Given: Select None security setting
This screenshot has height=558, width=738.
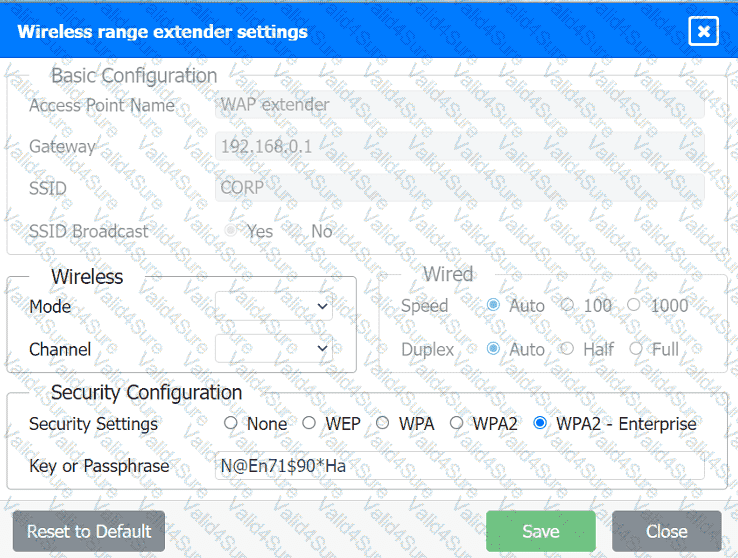Looking at the screenshot, I should point(231,423).
